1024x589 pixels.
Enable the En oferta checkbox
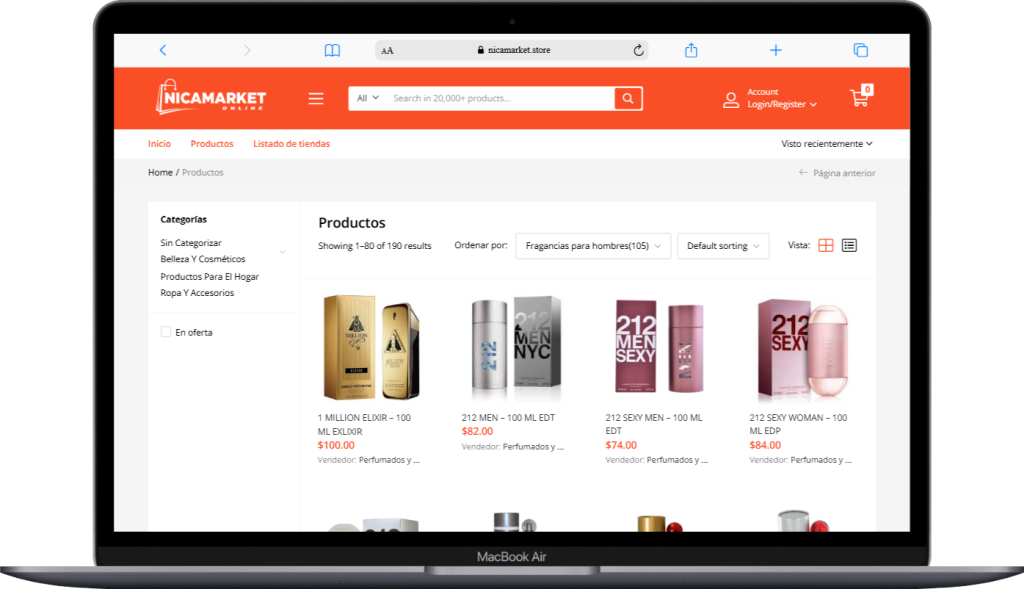tap(166, 332)
